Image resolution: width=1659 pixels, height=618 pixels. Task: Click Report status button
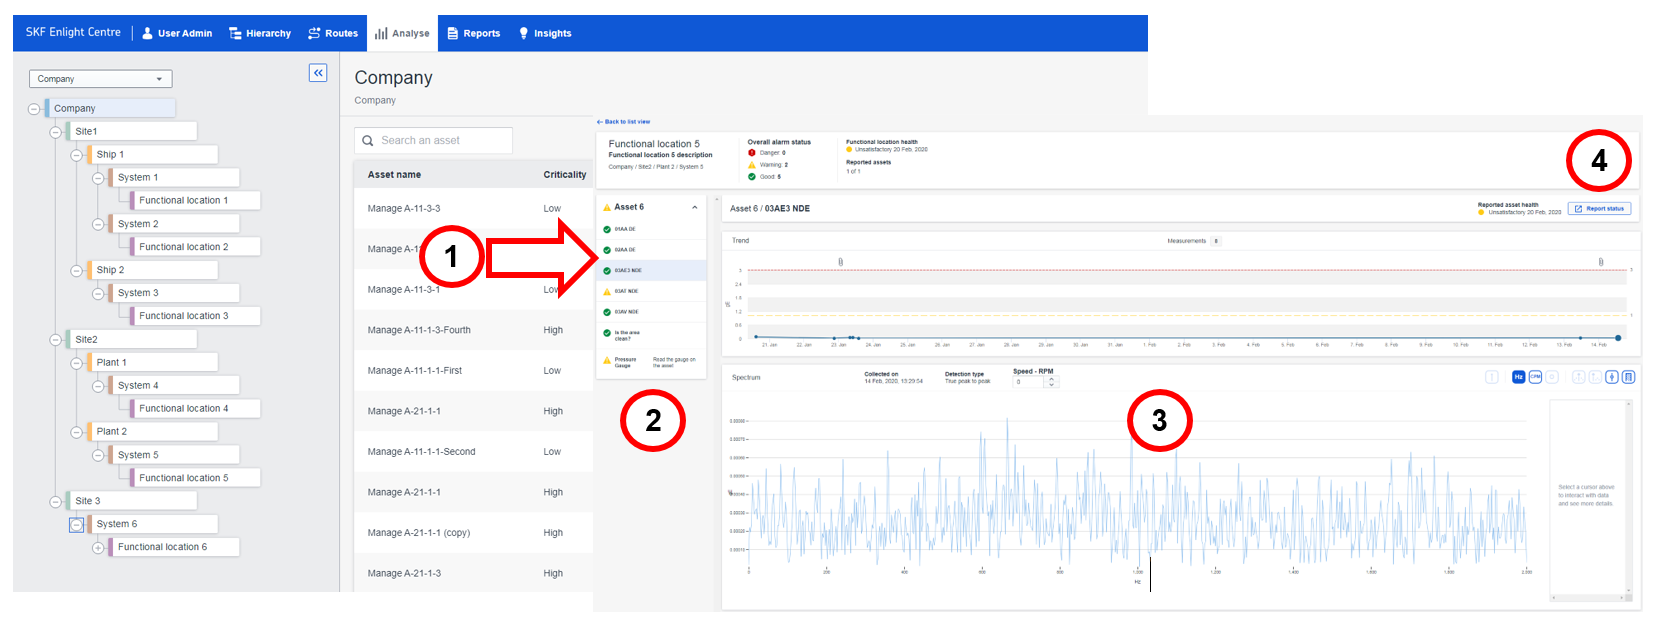(x=1599, y=209)
